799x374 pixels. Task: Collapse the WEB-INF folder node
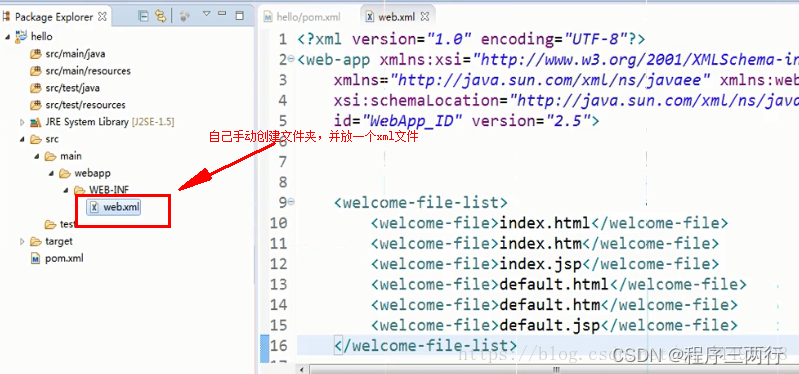[66, 191]
